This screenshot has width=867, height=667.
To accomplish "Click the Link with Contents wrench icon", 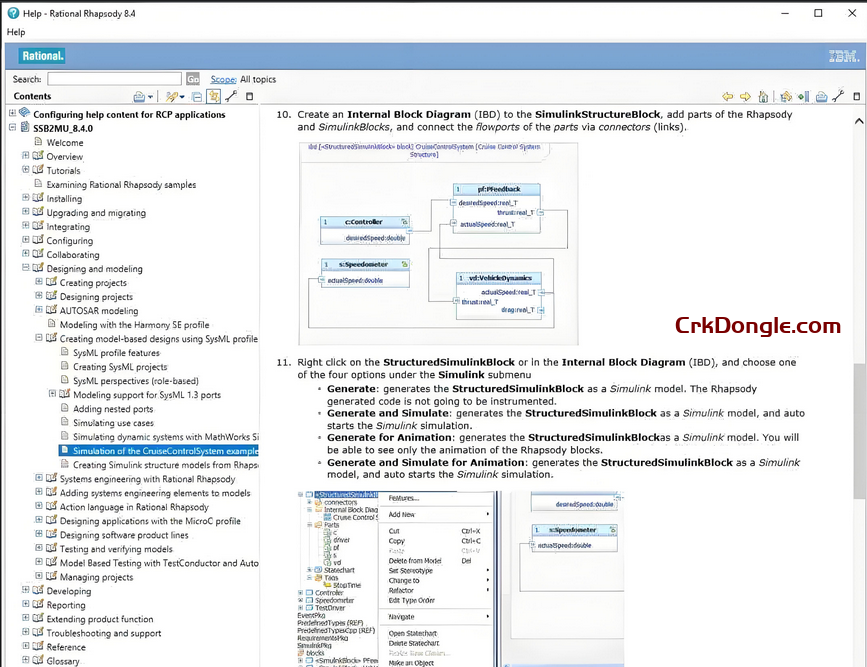I will [x=229, y=96].
